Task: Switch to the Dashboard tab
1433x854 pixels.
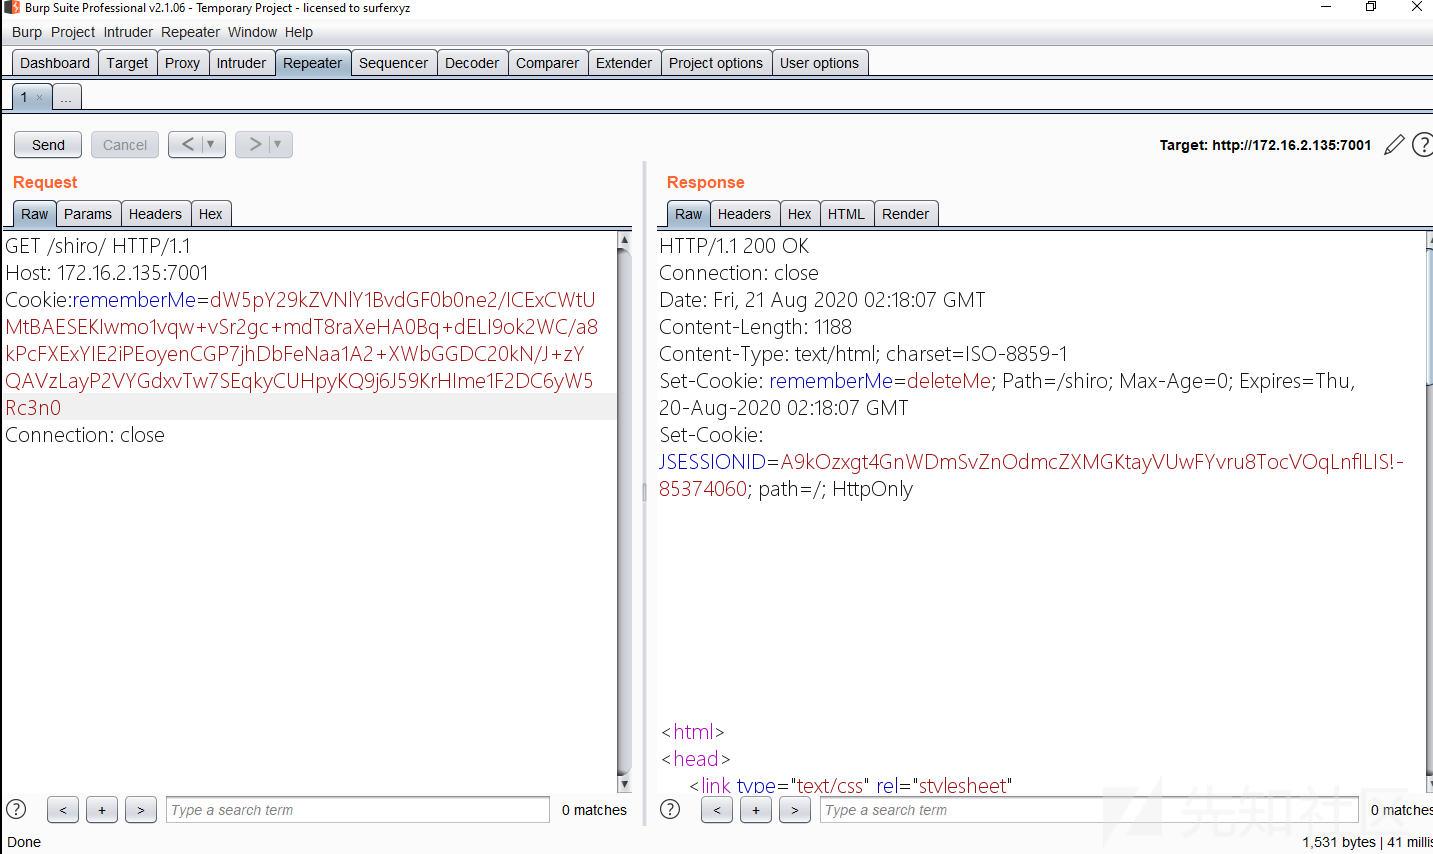Action: coord(55,63)
